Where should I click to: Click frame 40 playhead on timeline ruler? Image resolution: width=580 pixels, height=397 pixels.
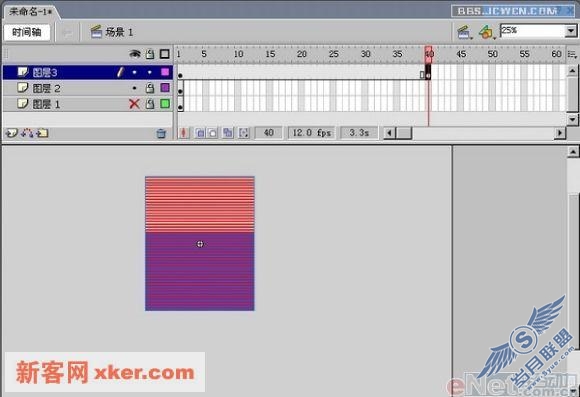[428, 54]
